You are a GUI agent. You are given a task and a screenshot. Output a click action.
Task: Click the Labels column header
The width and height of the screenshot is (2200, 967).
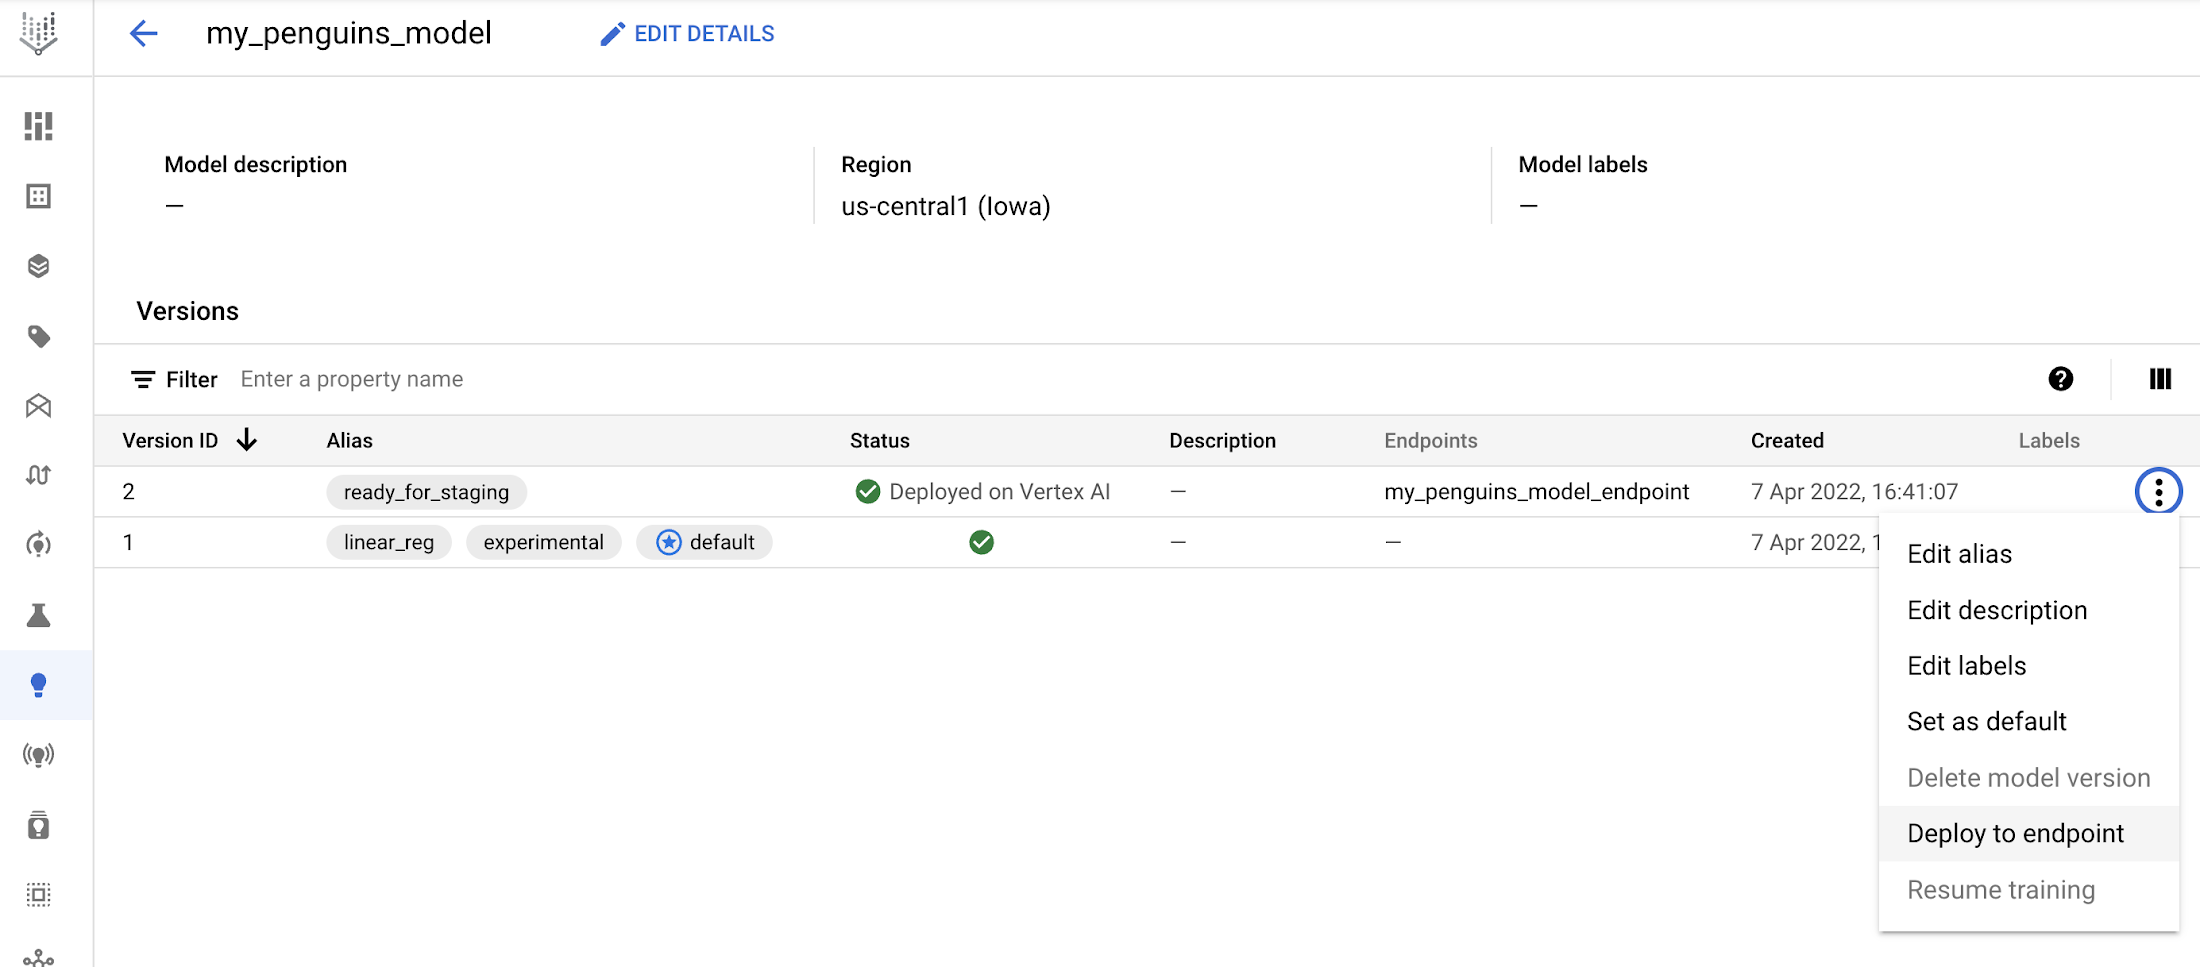2049,440
